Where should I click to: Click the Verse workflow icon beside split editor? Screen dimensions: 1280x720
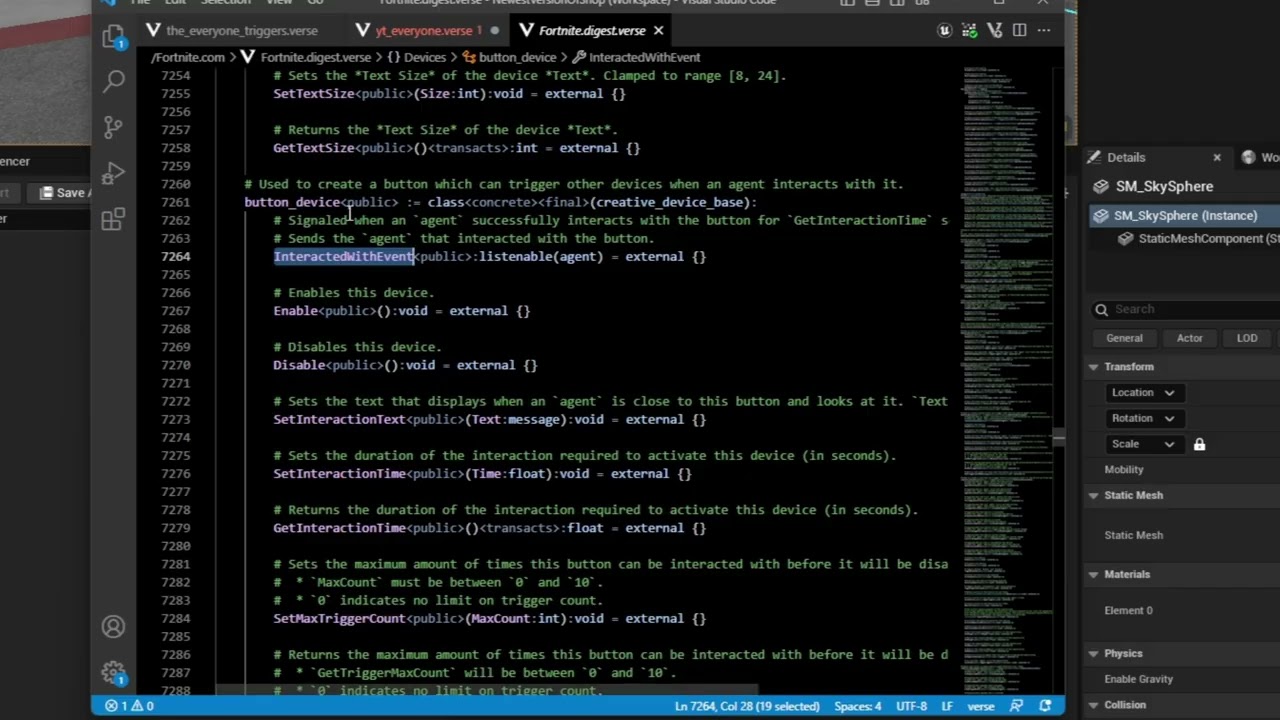coord(994,31)
